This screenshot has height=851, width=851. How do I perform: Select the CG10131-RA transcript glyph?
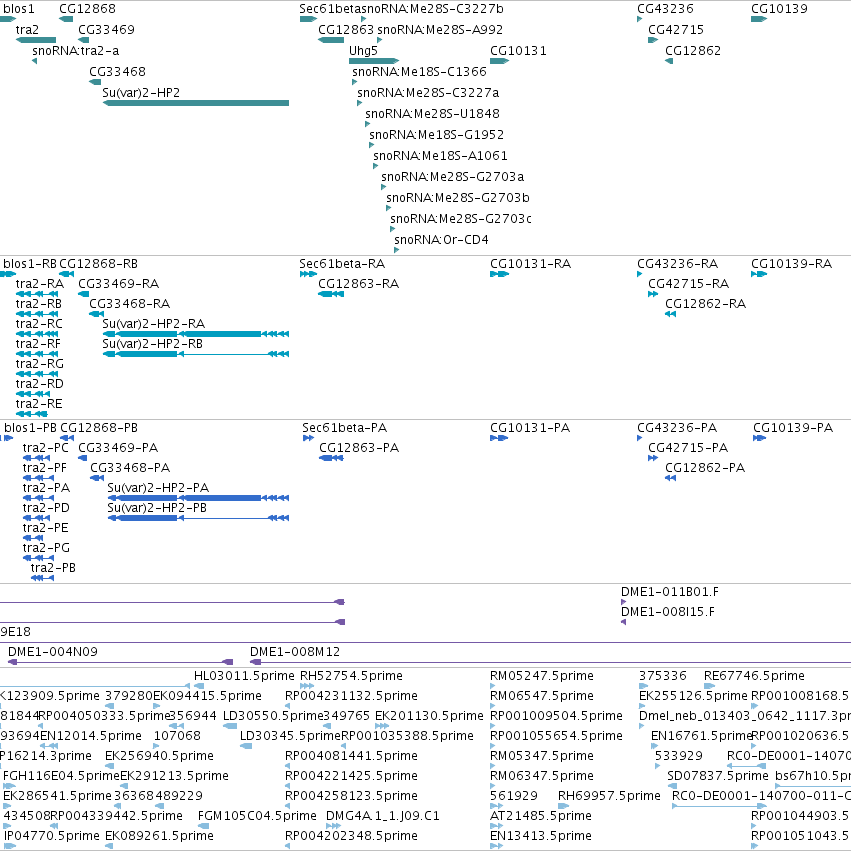tap(499, 274)
